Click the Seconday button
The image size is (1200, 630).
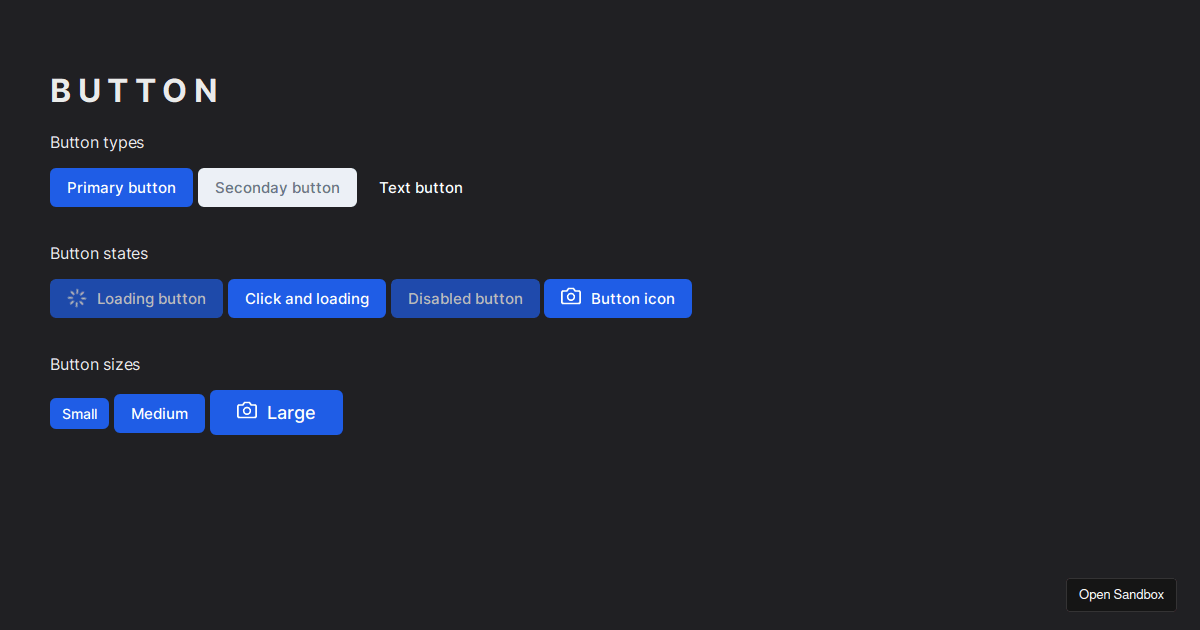tap(277, 188)
